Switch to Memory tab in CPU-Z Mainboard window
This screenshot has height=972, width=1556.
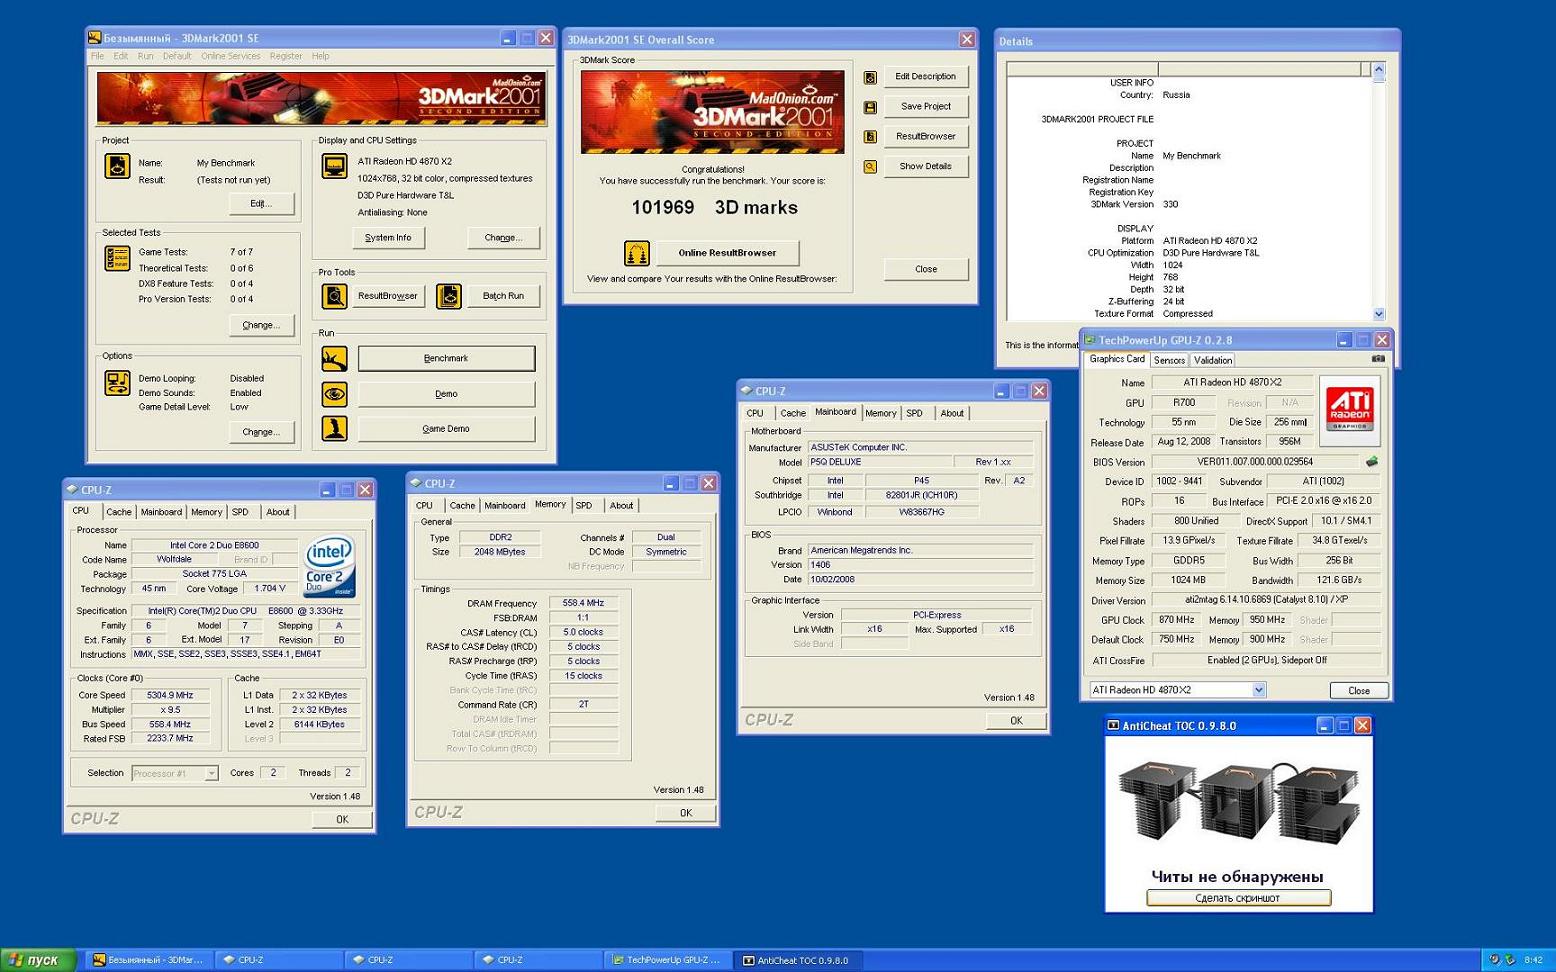881,413
